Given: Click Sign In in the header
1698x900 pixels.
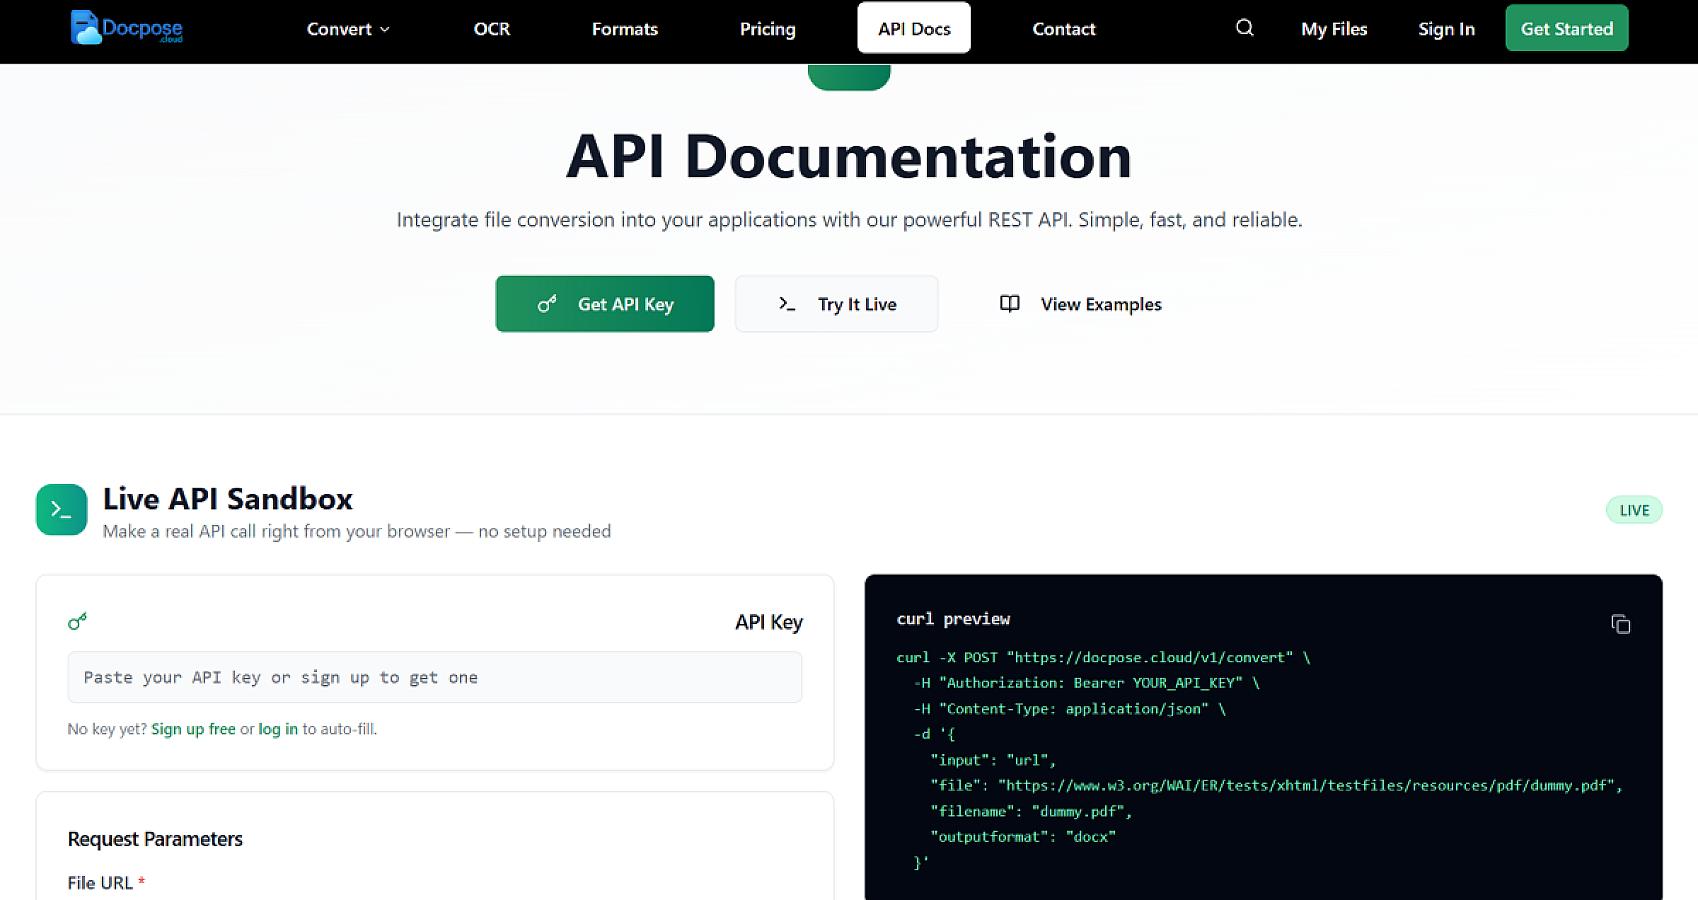Looking at the screenshot, I should (1446, 29).
